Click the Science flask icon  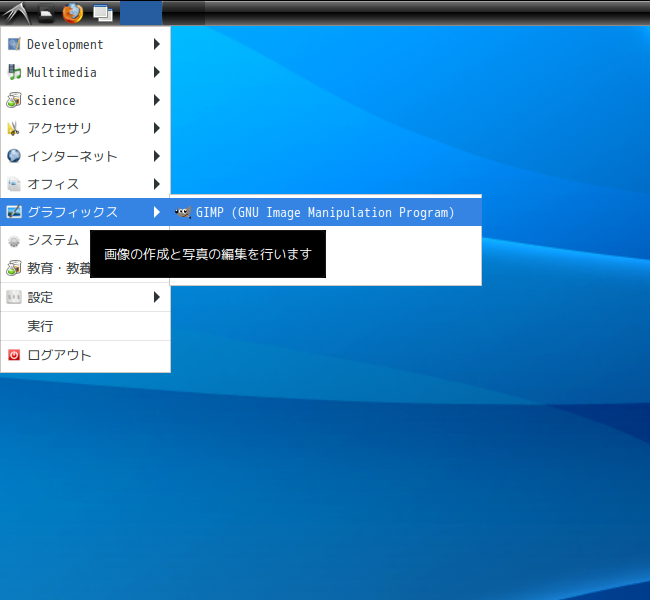click(14, 100)
